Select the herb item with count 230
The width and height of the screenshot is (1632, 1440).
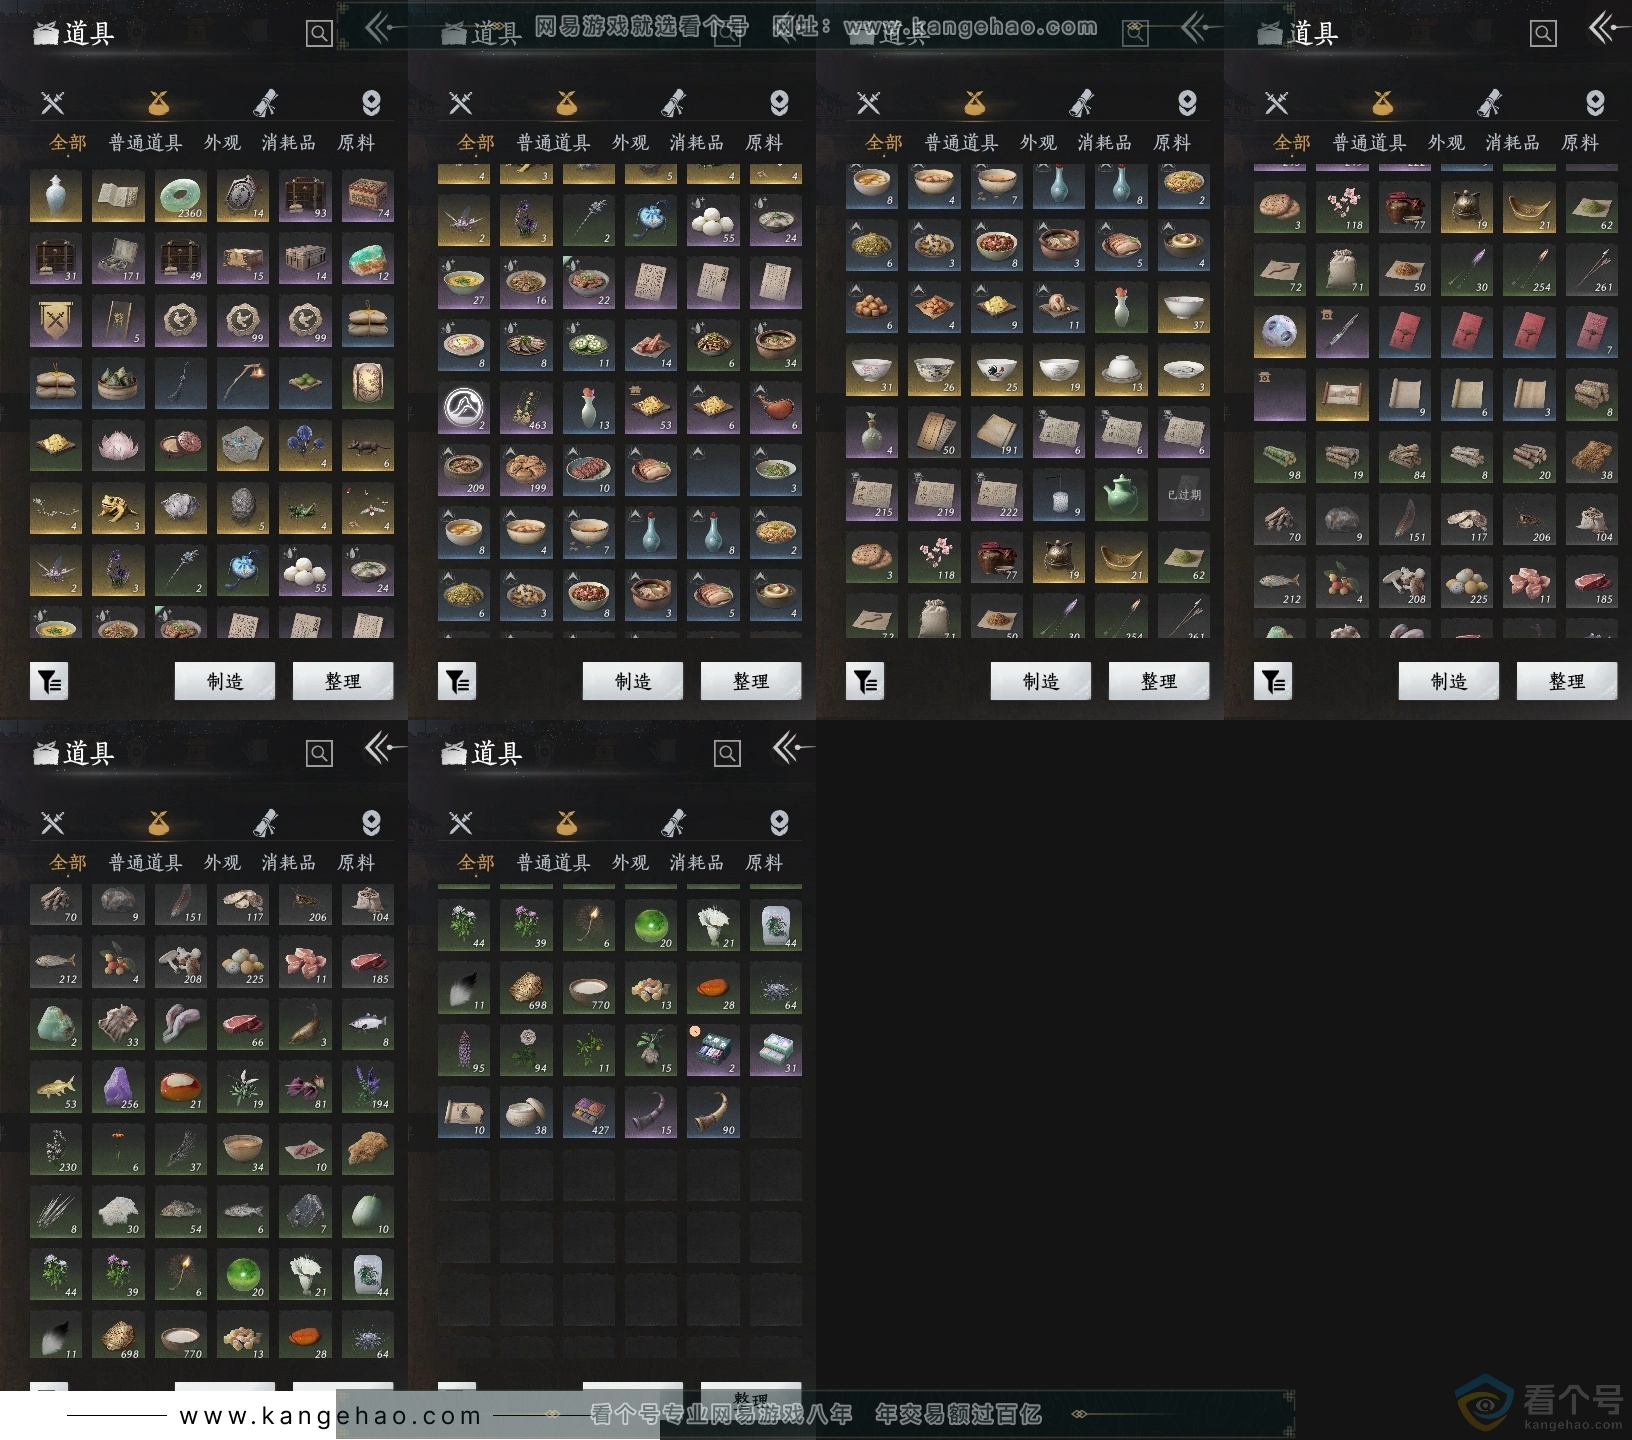[x=56, y=1149]
